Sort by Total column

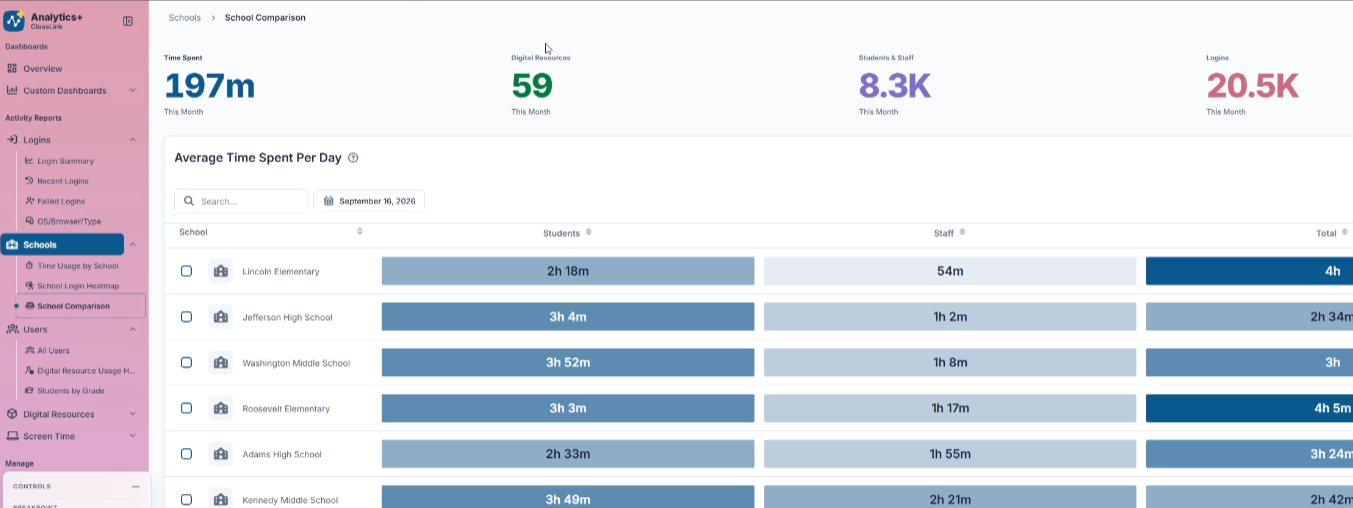pyautogui.click(x=1344, y=232)
